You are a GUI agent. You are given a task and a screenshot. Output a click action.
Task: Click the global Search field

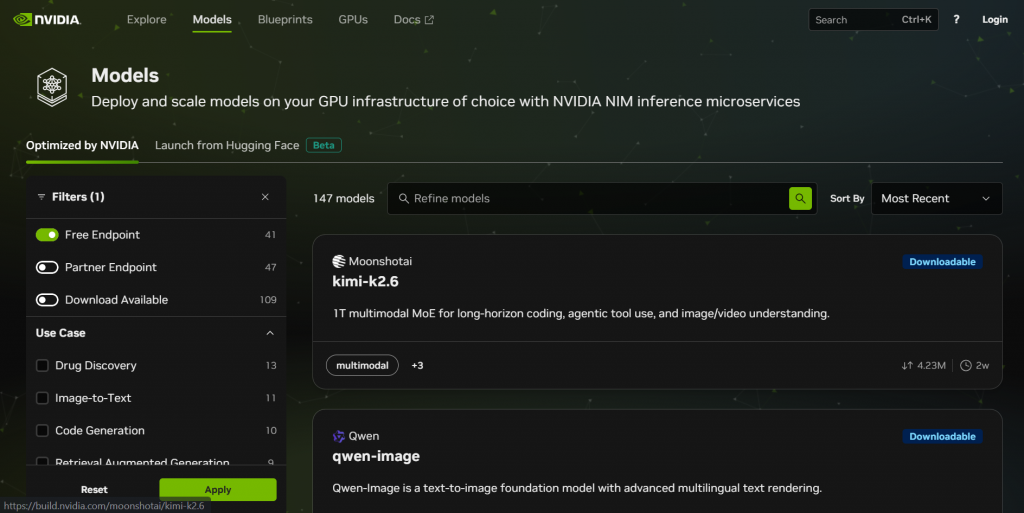[x=873, y=20]
